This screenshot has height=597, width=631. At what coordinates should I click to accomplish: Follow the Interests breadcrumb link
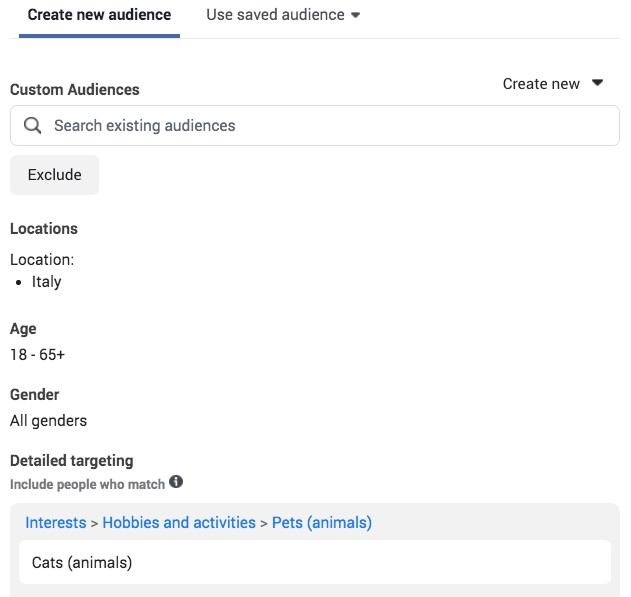pos(56,523)
